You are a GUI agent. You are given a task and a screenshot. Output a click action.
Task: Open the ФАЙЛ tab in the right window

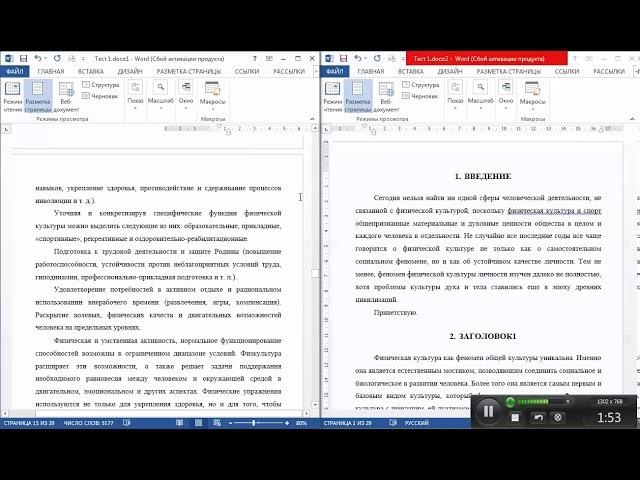pos(335,71)
